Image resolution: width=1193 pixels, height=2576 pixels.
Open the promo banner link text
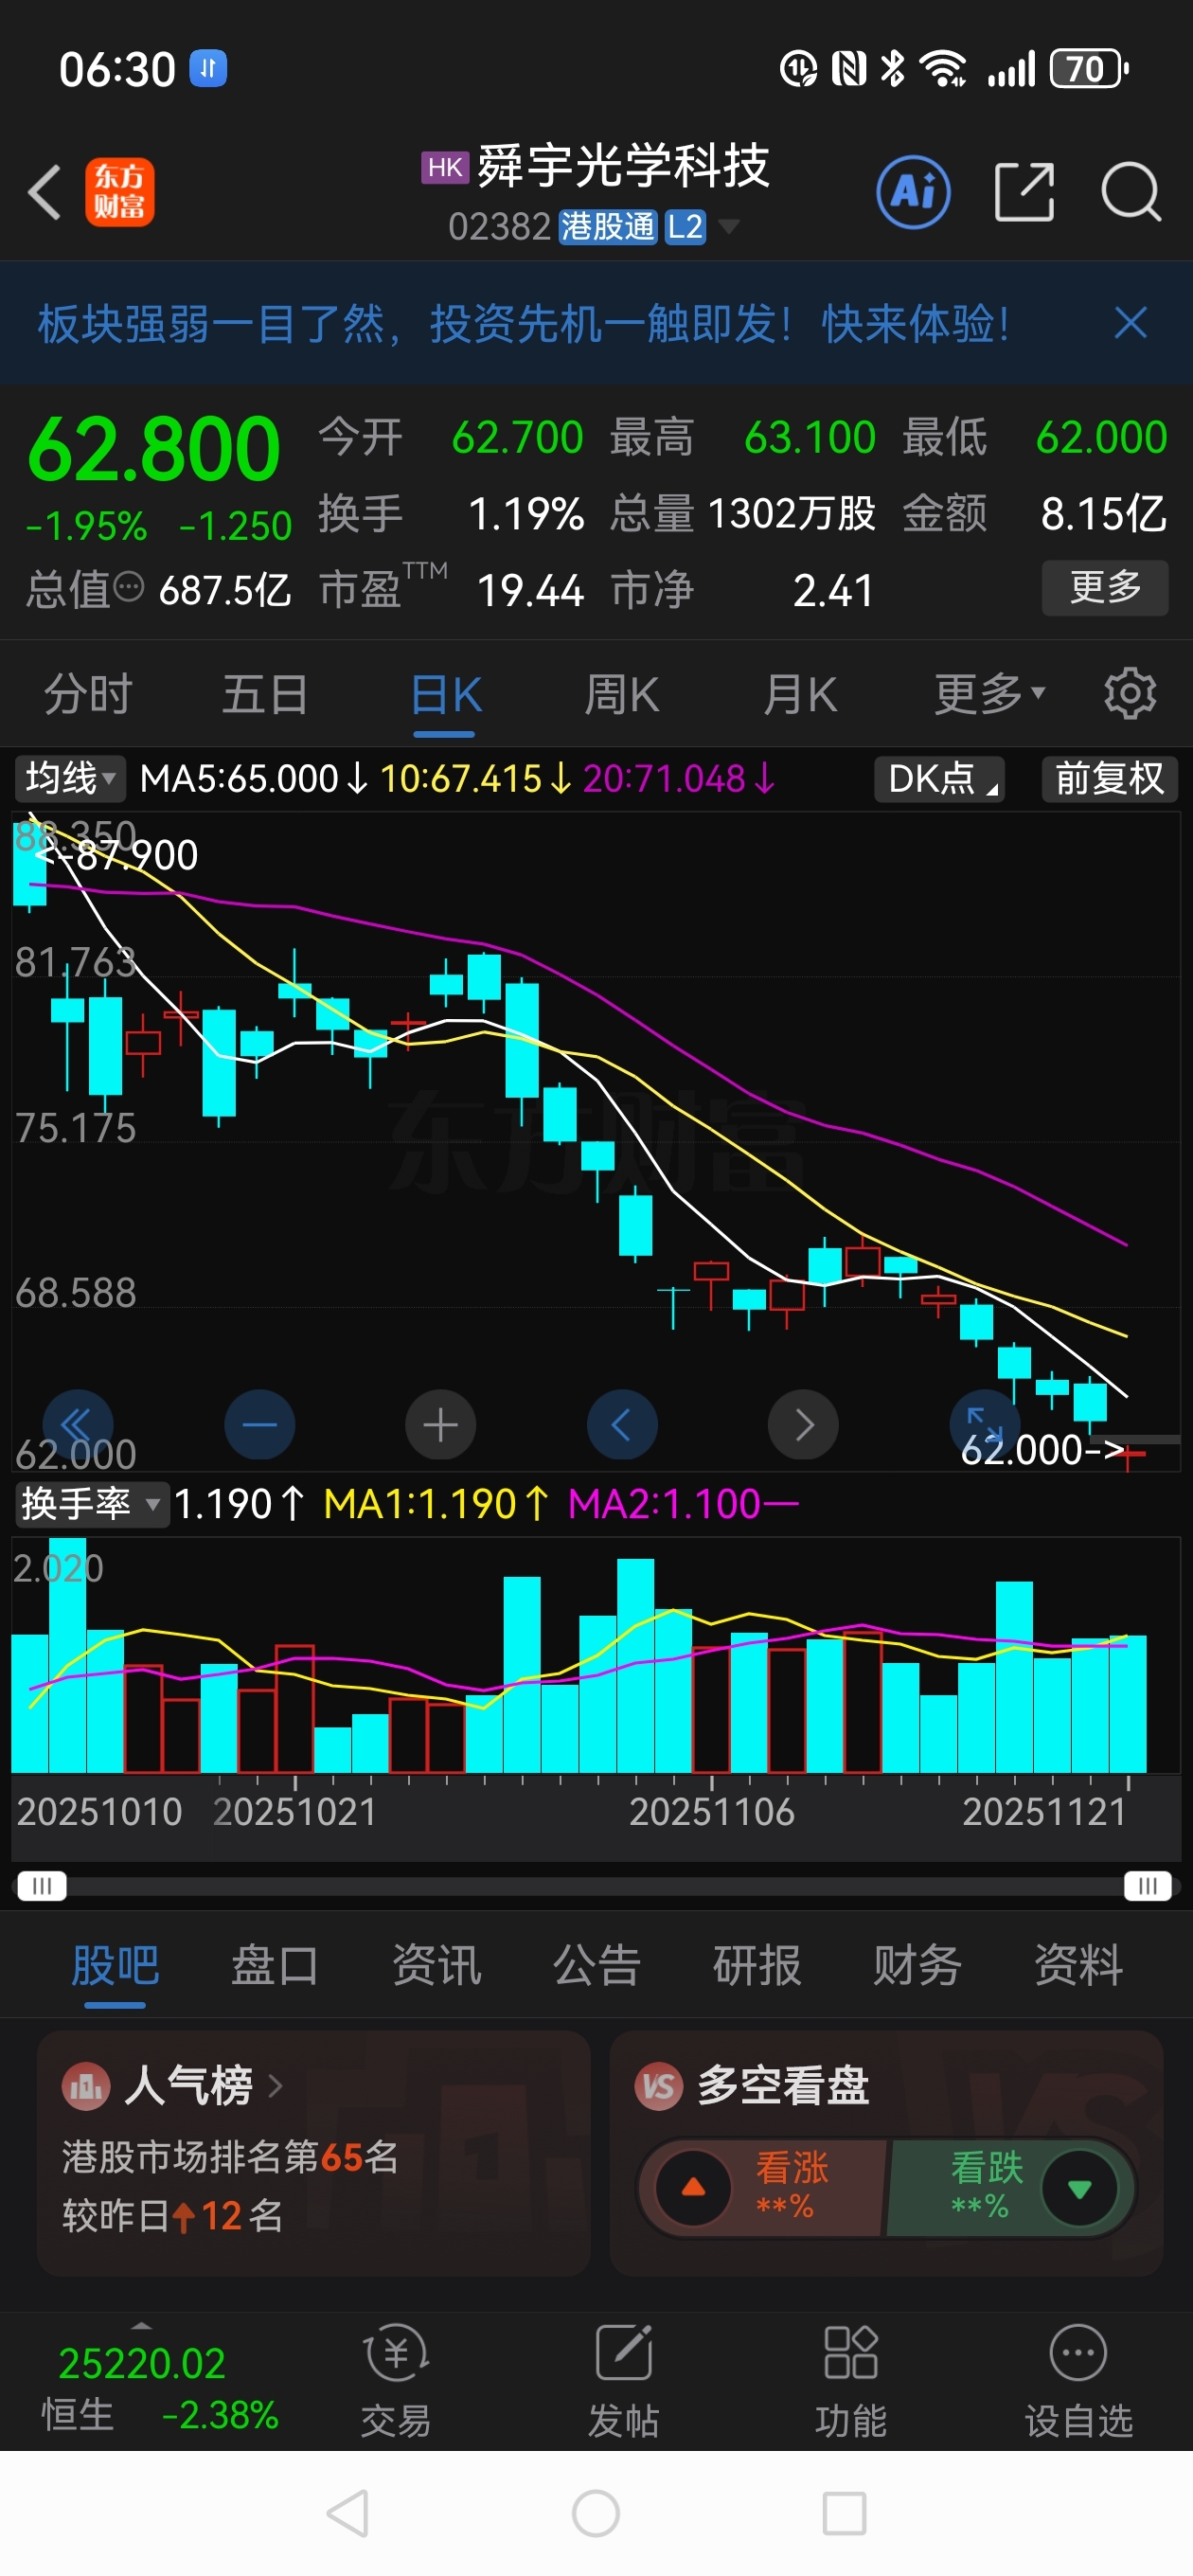[523, 323]
